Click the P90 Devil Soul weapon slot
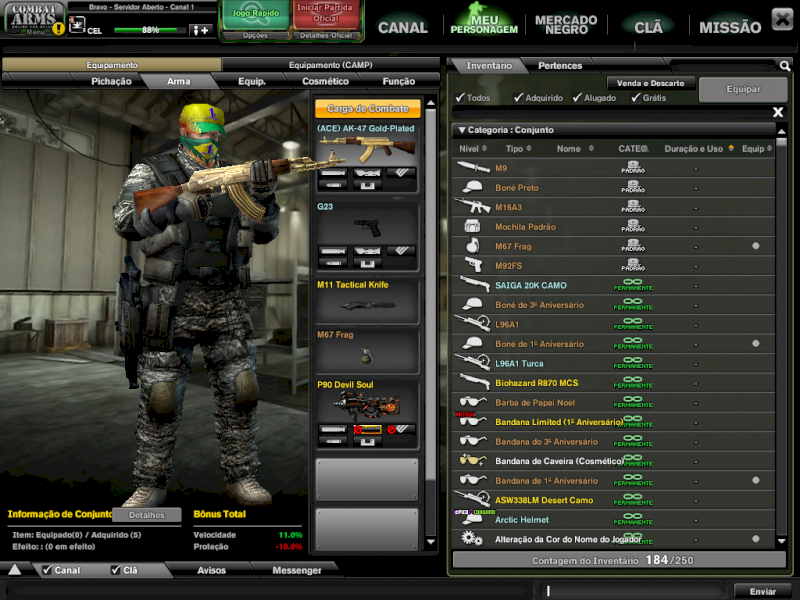800x600 pixels. coord(367,414)
